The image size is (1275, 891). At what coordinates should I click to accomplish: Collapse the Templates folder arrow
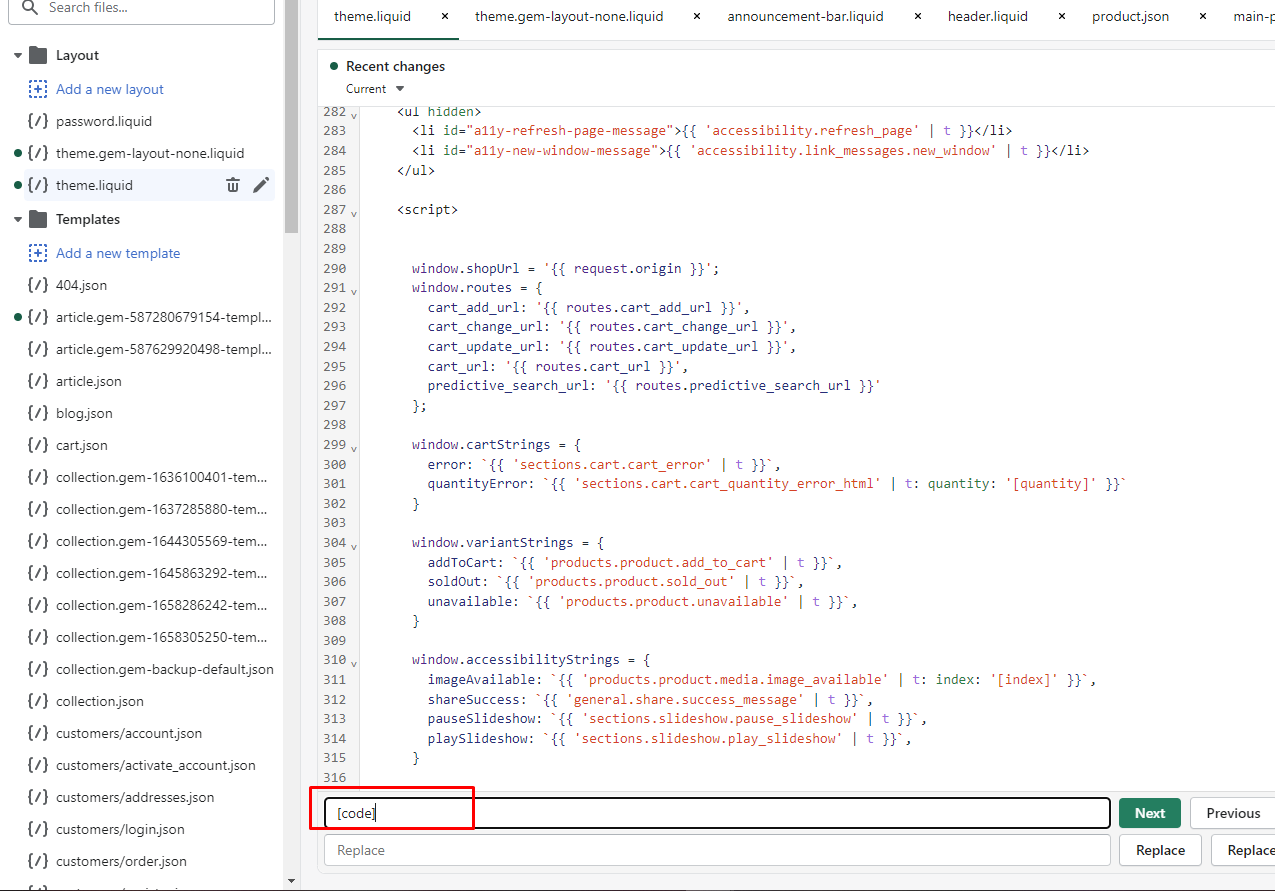[17, 219]
